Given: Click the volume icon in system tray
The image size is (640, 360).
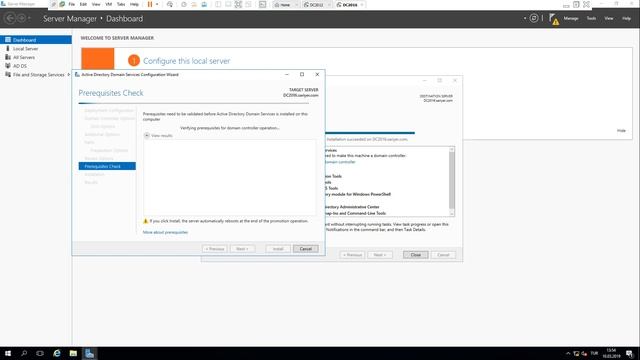Looking at the screenshot, I should (x=584, y=353).
